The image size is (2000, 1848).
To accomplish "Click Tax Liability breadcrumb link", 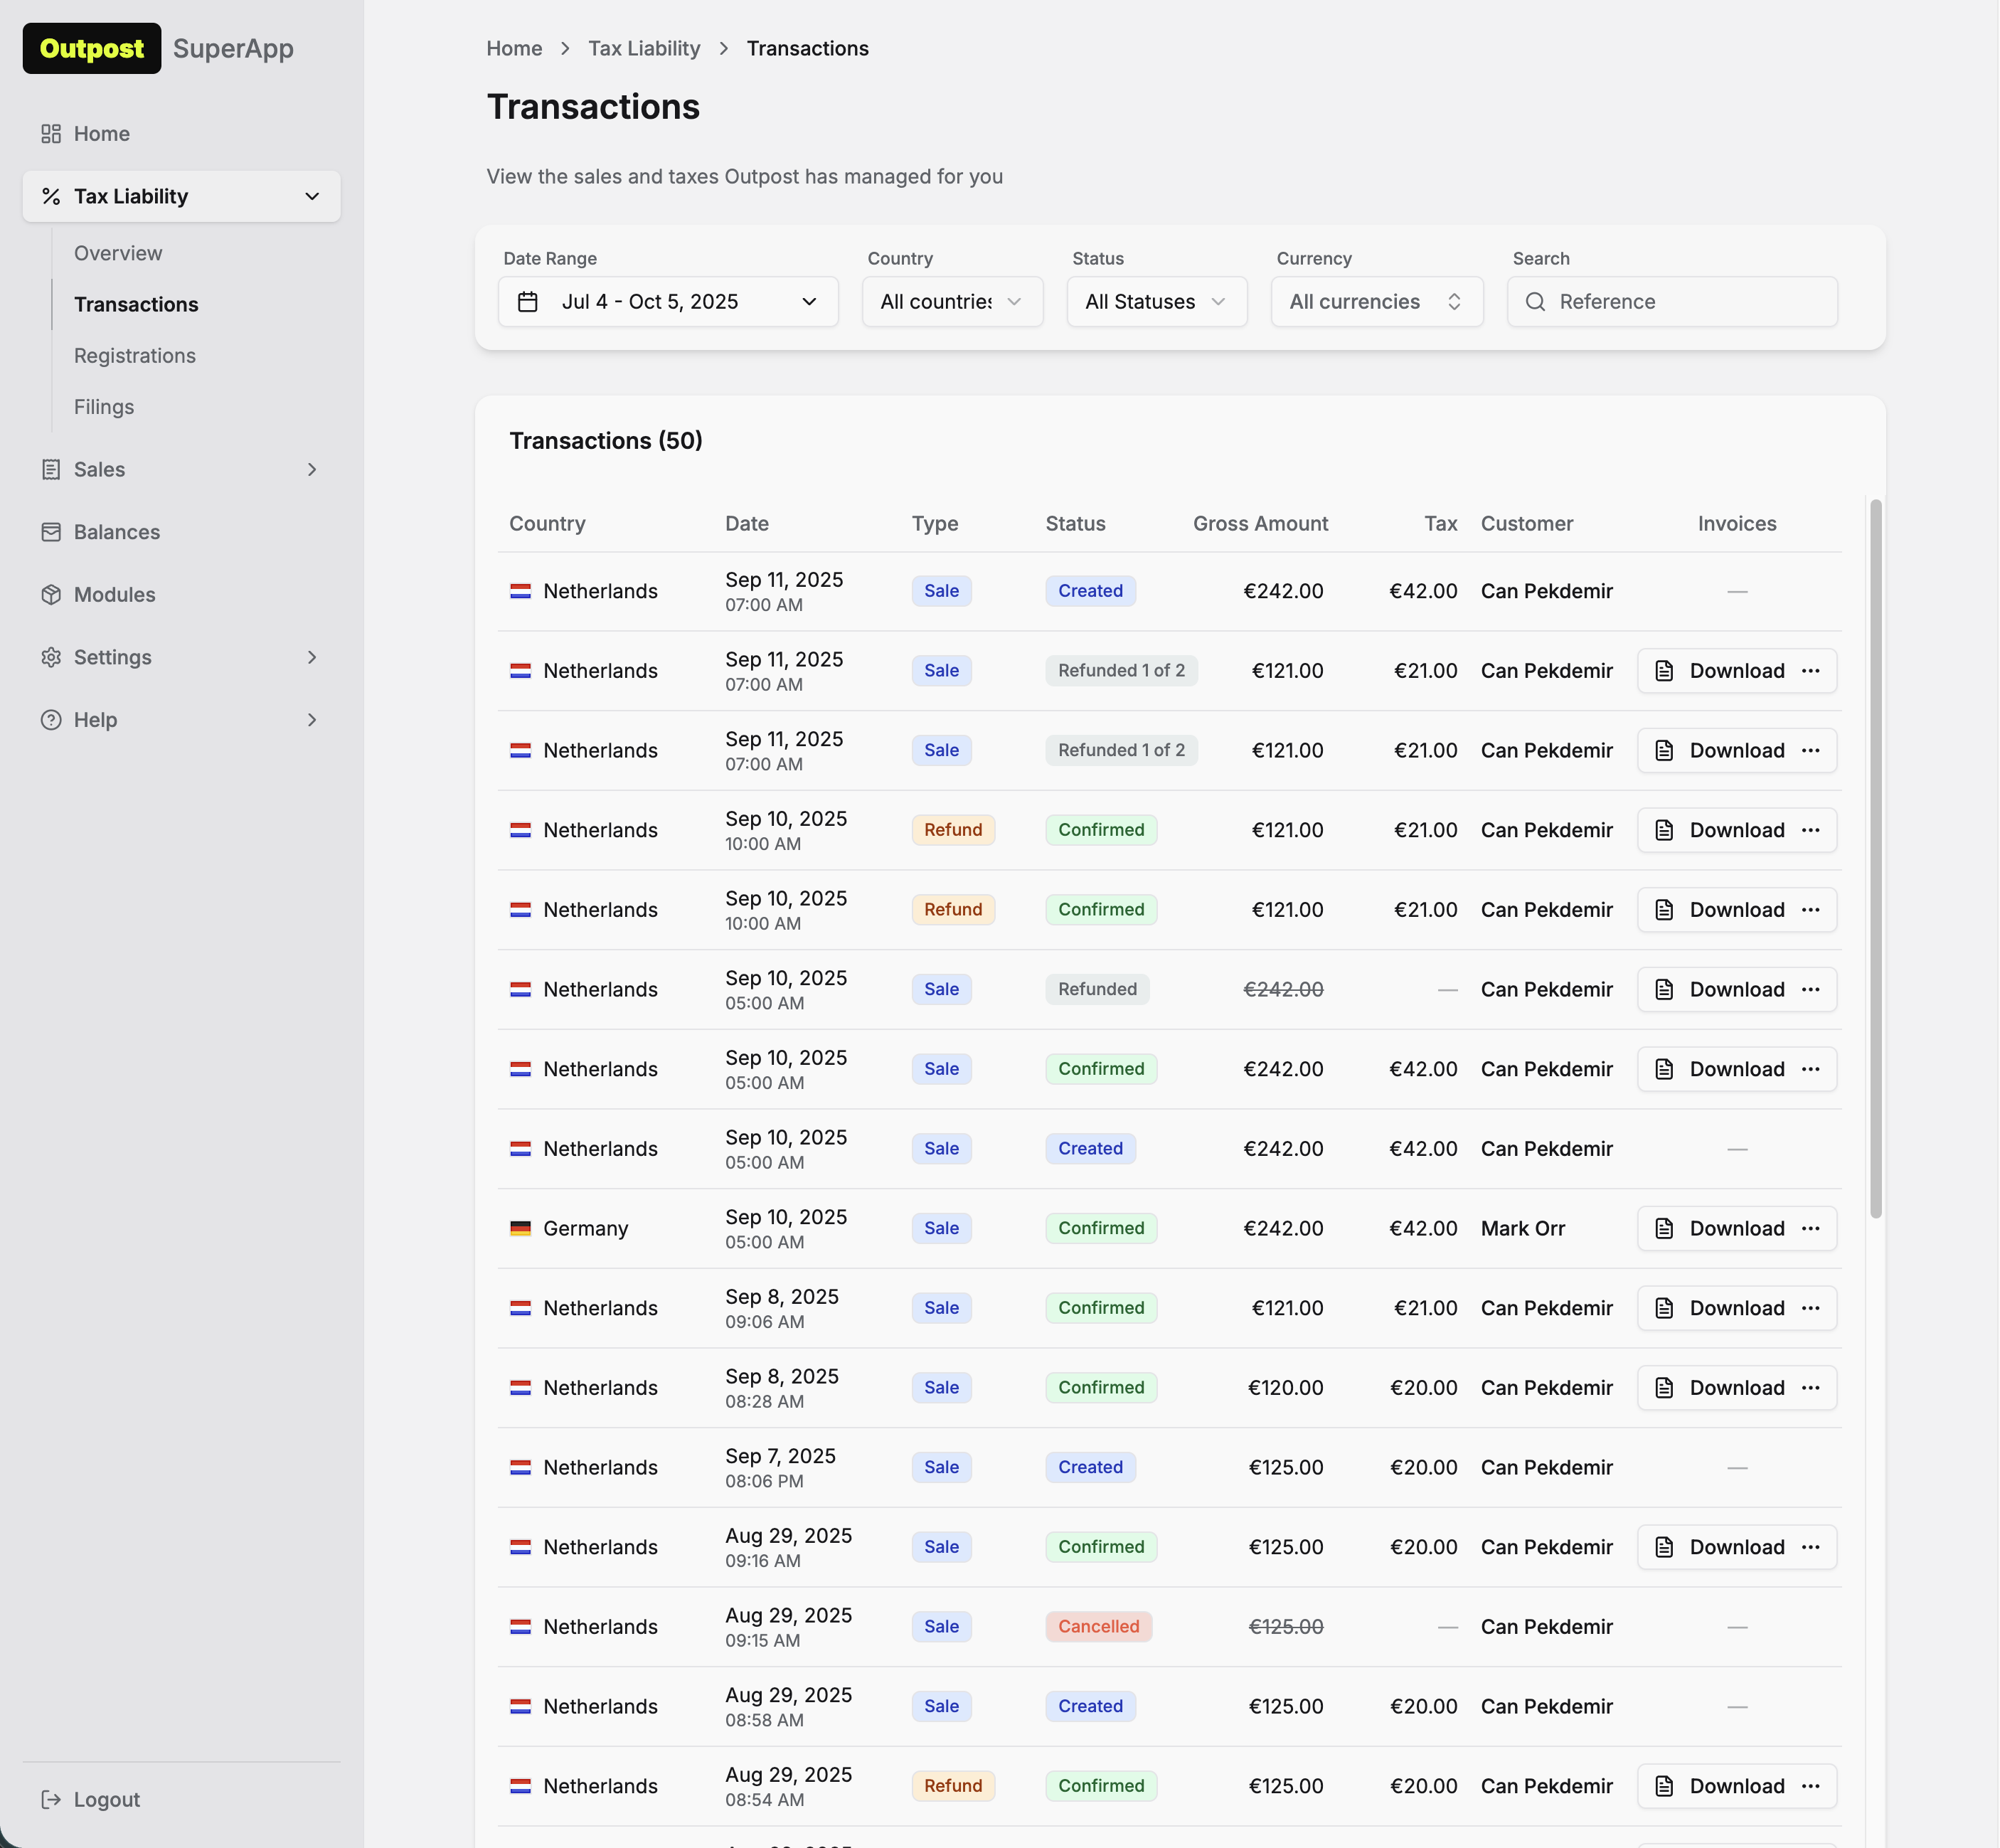I will click(644, 48).
